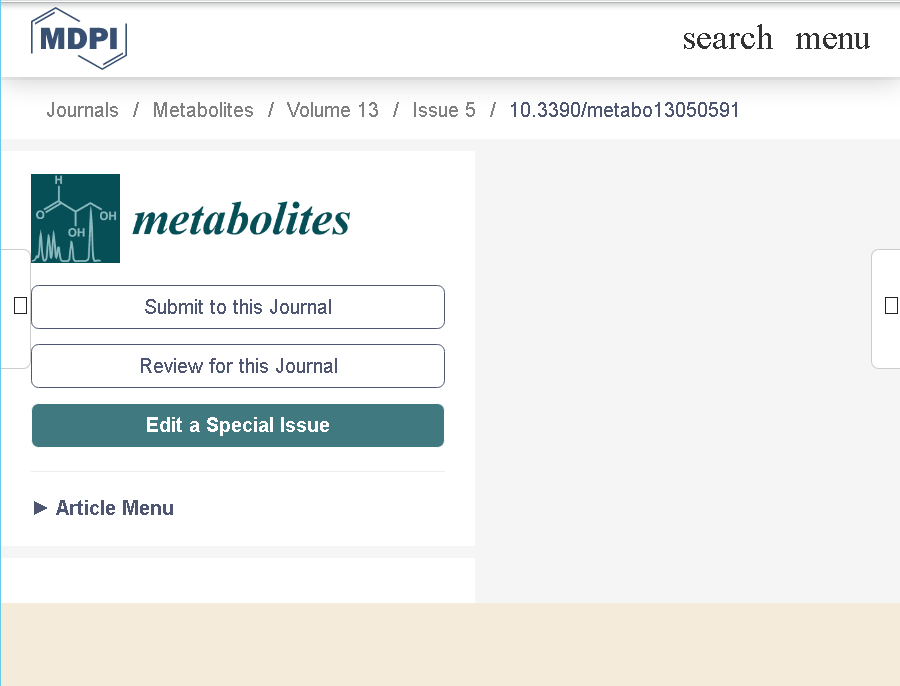This screenshot has width=900, height=686.
Task: Open Metabolites breadcrumb link
Action: 203,110
